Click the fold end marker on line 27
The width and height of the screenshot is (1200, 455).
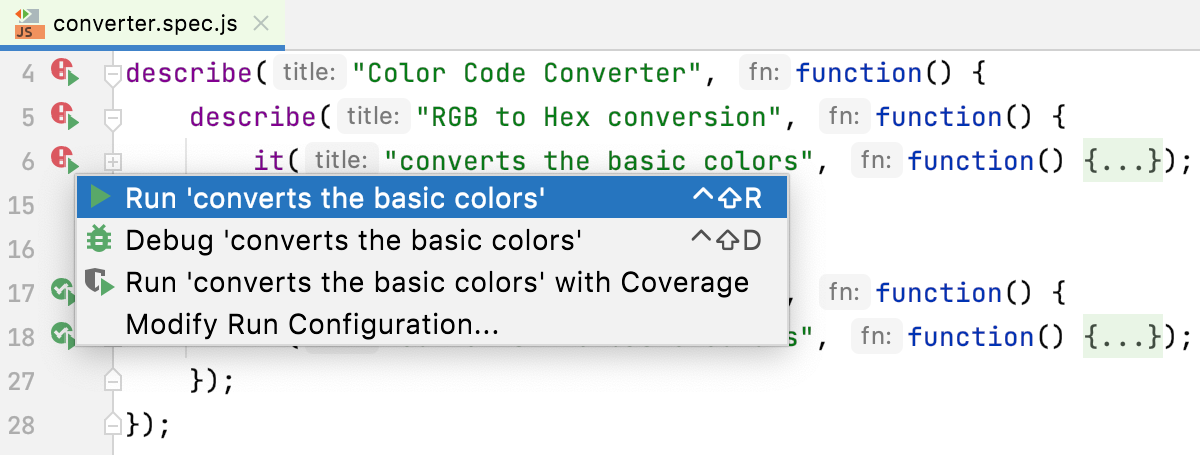(x=113, y=381)
